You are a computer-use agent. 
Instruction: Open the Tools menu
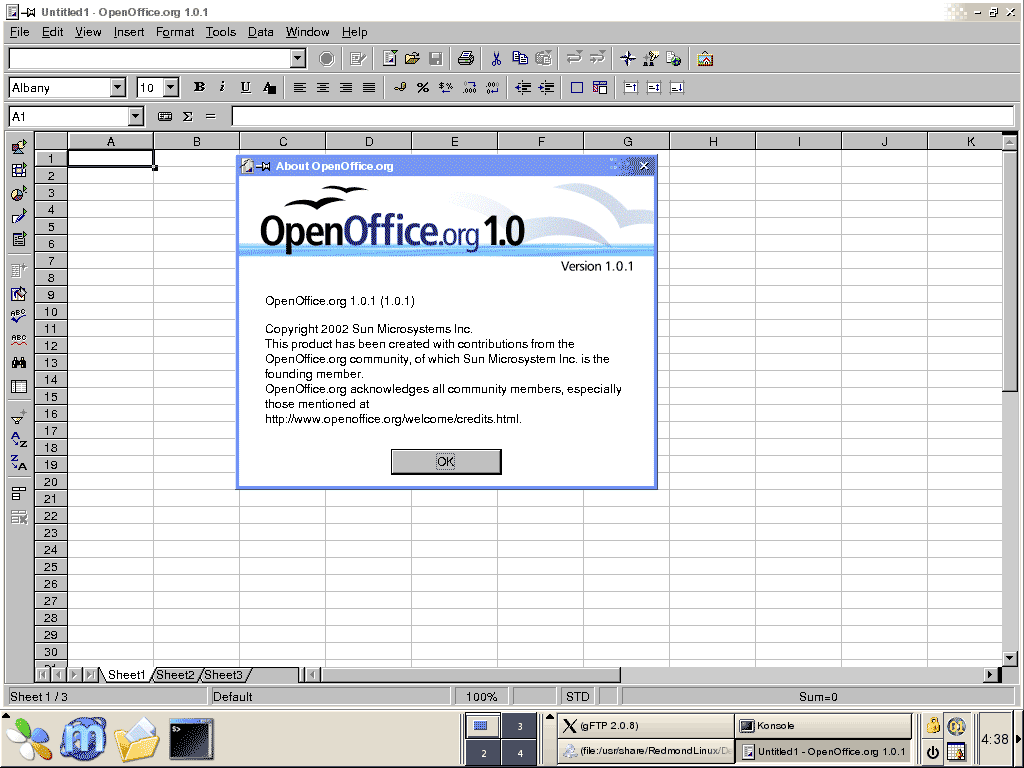[221, 31]
